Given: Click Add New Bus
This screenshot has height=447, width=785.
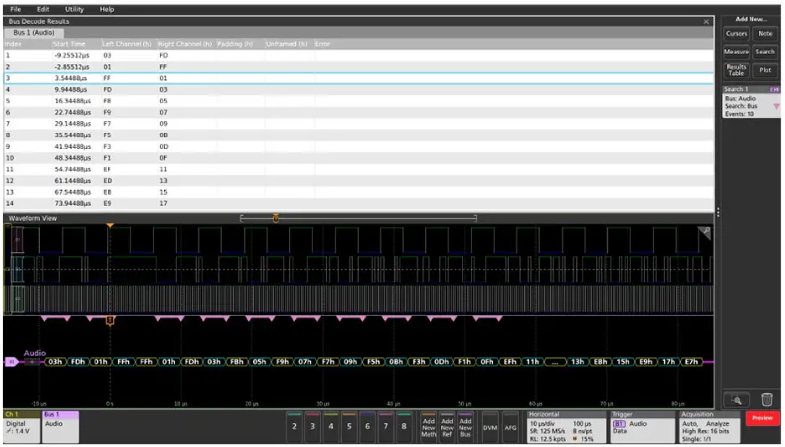Looking at the screenshot, I should click(x=465, y=427).
